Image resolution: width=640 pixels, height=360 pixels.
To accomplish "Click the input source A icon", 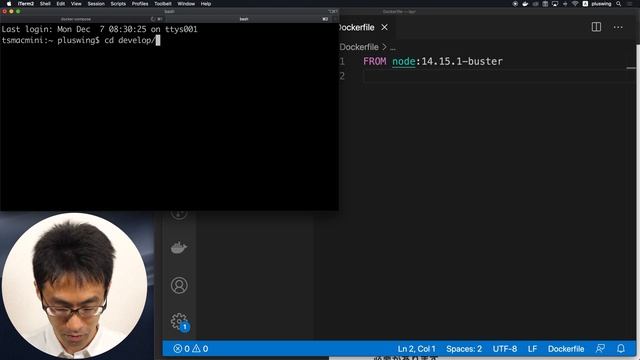I will pos(585,4).
